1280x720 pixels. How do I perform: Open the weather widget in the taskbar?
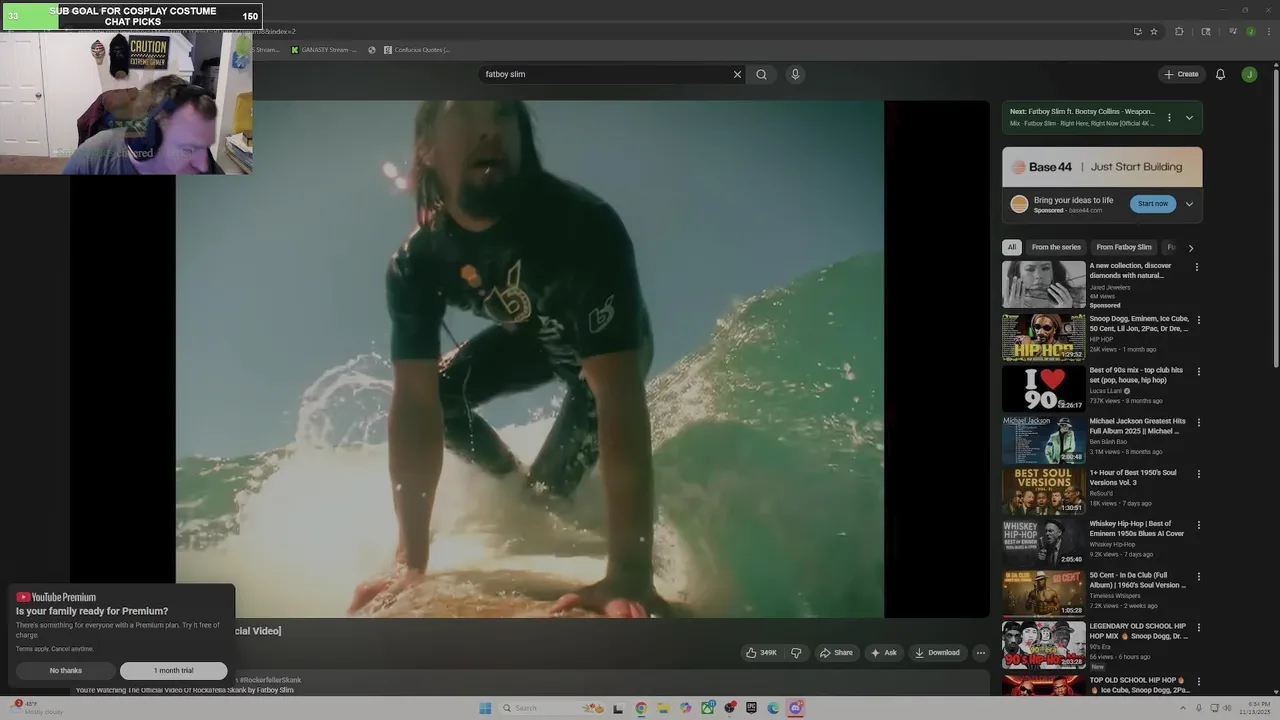coord(37,708)
